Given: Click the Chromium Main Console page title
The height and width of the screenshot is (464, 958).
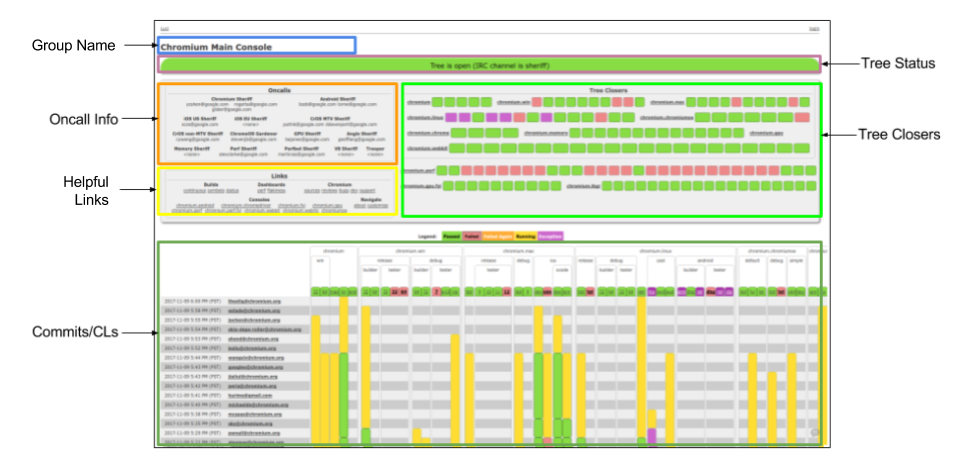Looking at the screenshot, I should pyautogui.click(x=208, y=46).
